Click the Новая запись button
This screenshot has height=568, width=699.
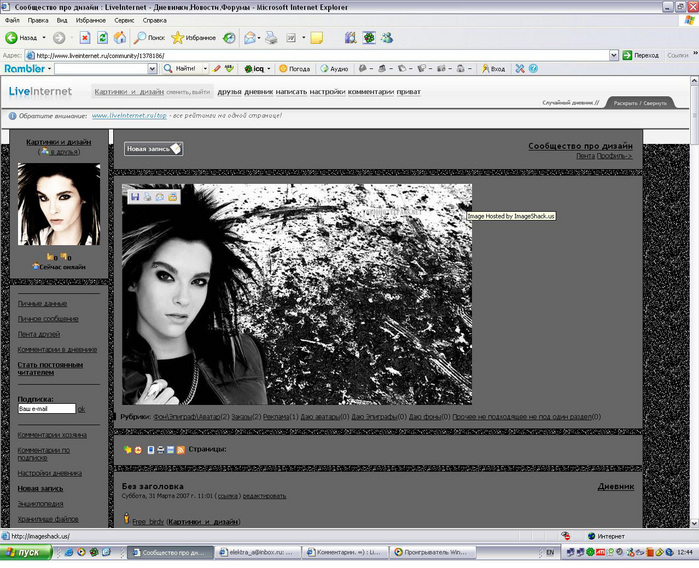tap(153, 149)
